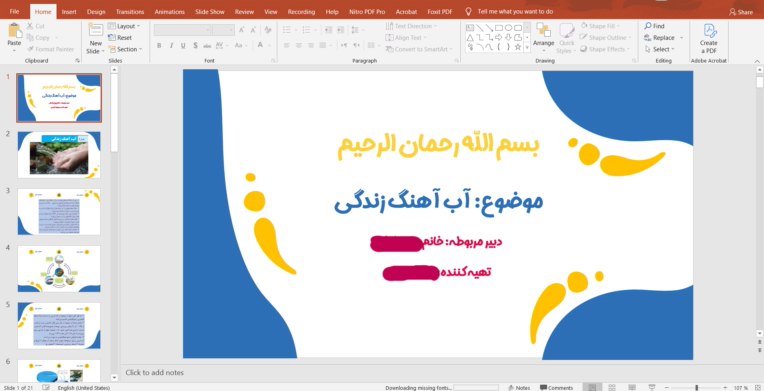
Task: Switch to the Design tab
Action: point(96,12)
